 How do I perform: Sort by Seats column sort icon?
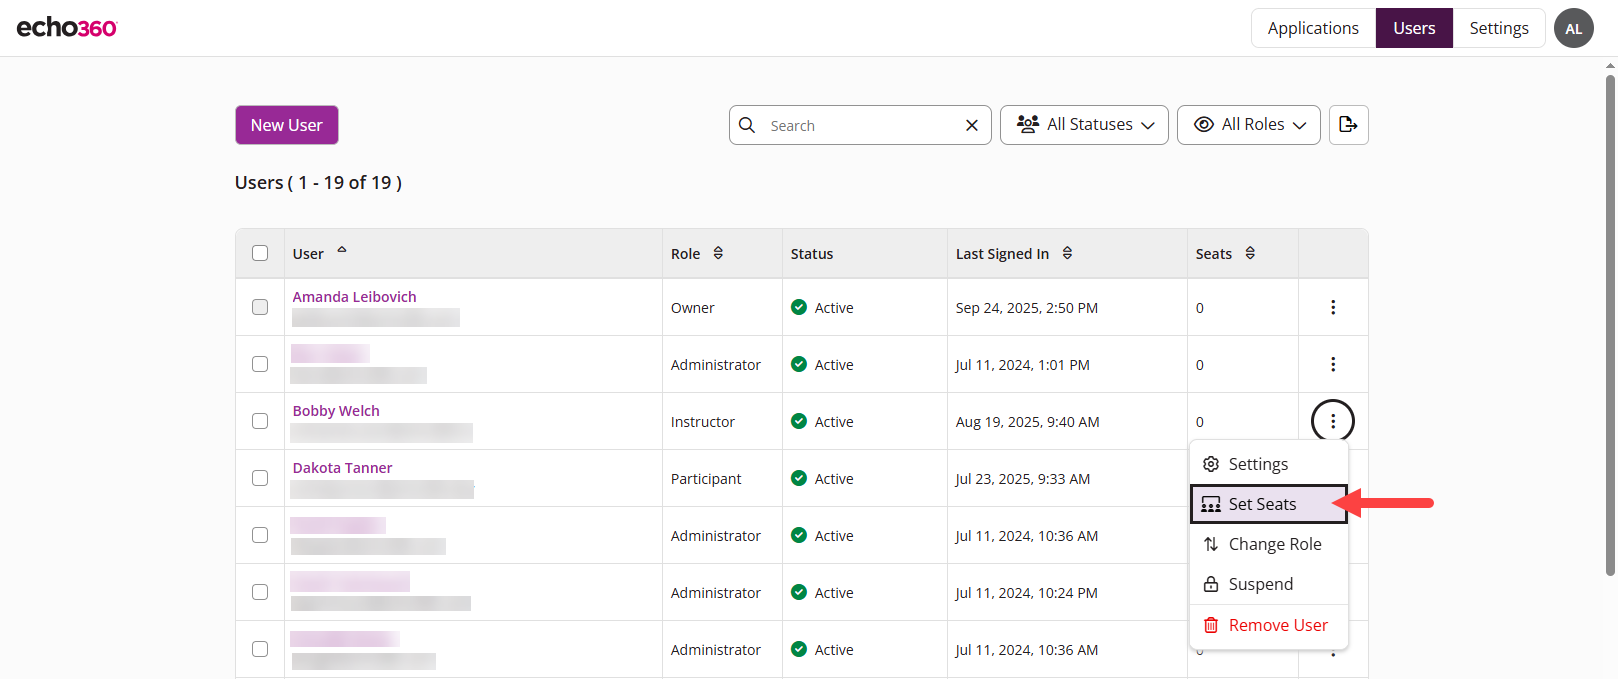[1250, 254]
